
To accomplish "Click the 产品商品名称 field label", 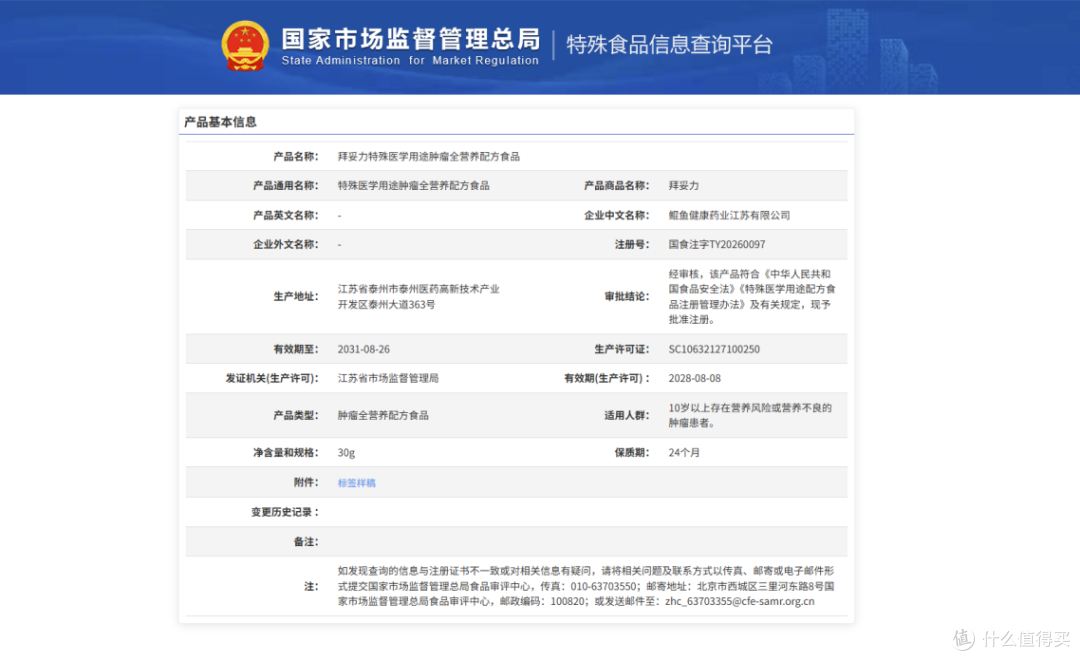I will (x=616, y=185).
